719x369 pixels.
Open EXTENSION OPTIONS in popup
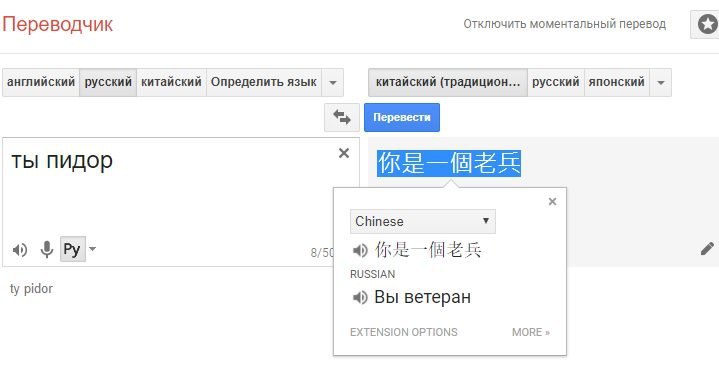(404, 332)
